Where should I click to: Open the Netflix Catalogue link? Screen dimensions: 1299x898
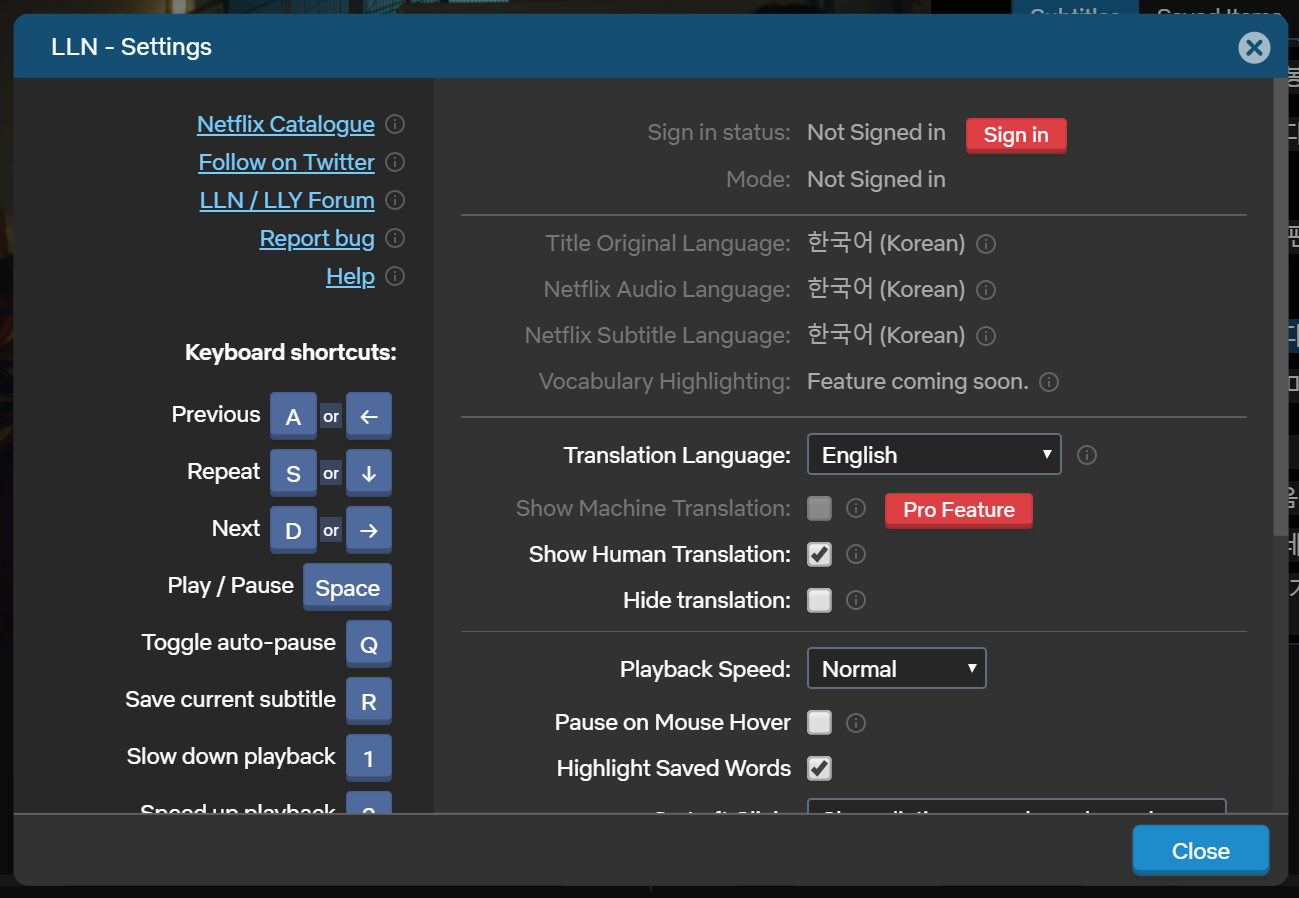click(286, 125)
